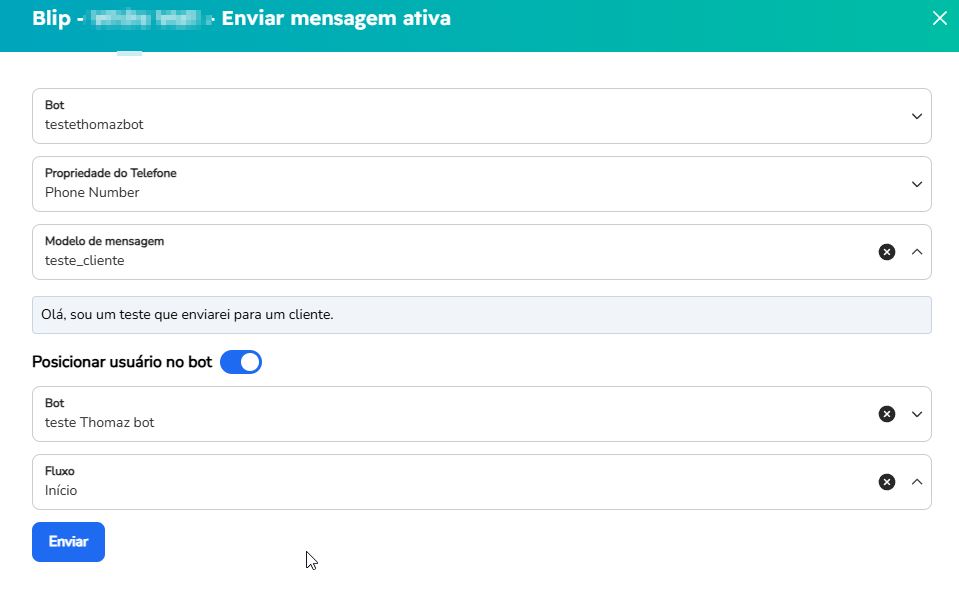Close the Enviar mensagem ativa dialog
The height and width of the screenshot is (603, 959).
tap(939, 18)
